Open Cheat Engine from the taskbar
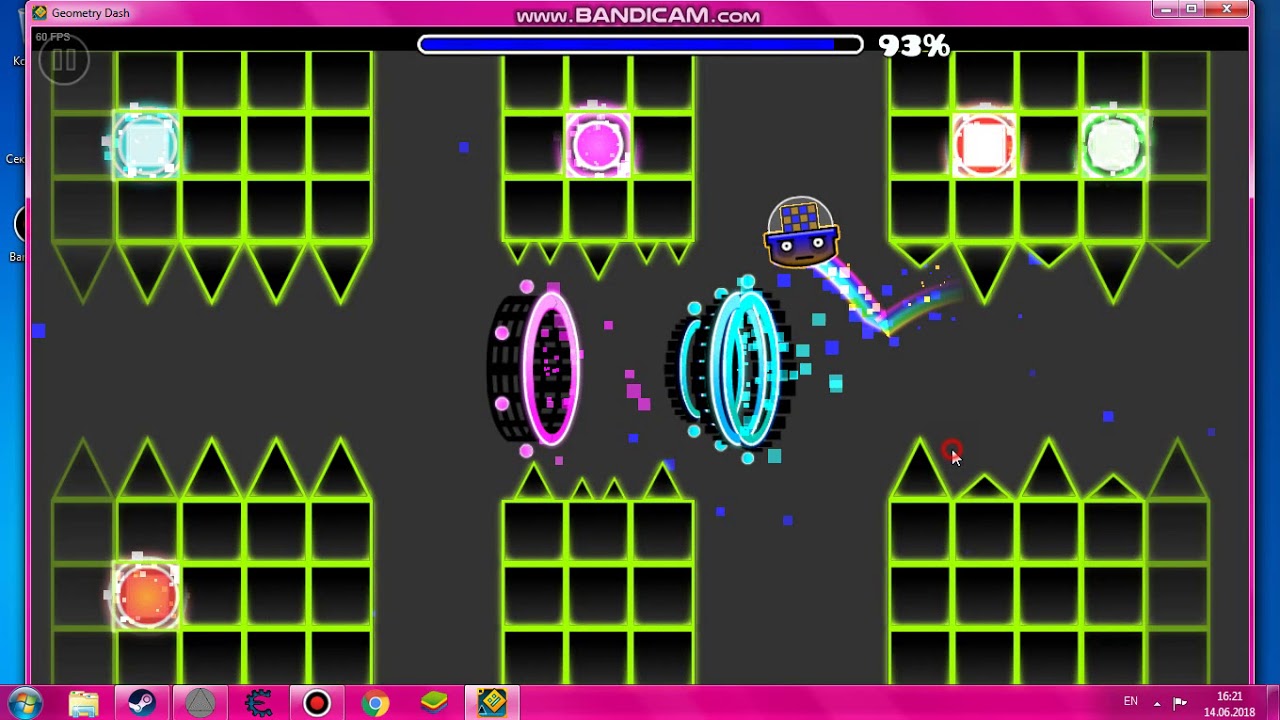Screen dimensions: 1280x720 (258, 704)
